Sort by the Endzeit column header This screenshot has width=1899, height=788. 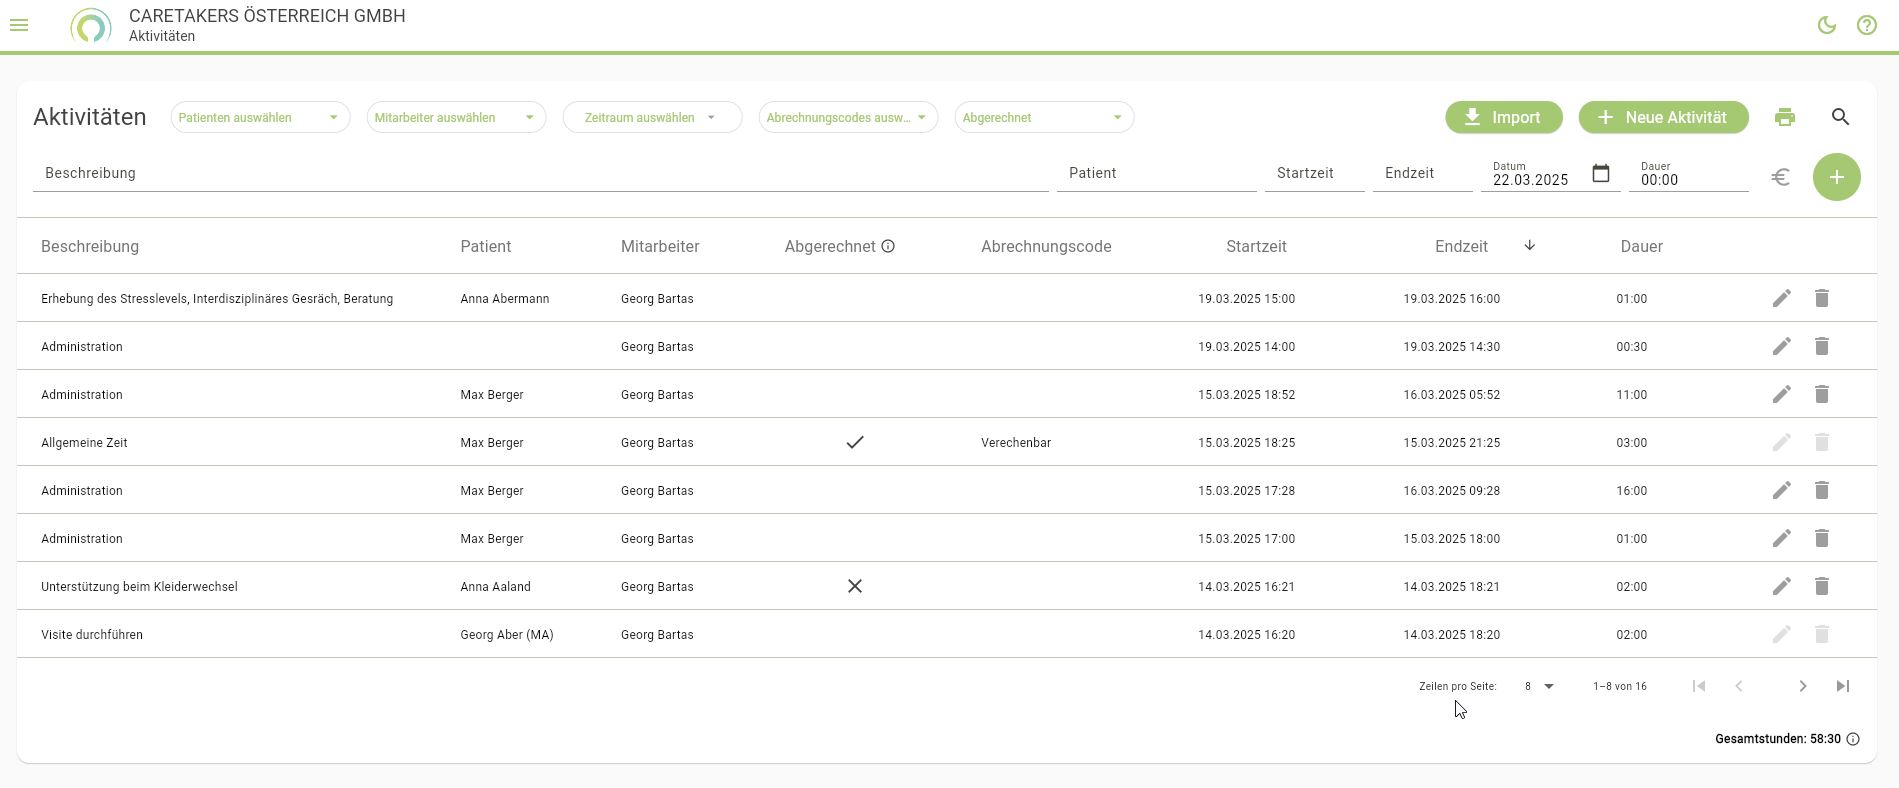click(1461, 246)
